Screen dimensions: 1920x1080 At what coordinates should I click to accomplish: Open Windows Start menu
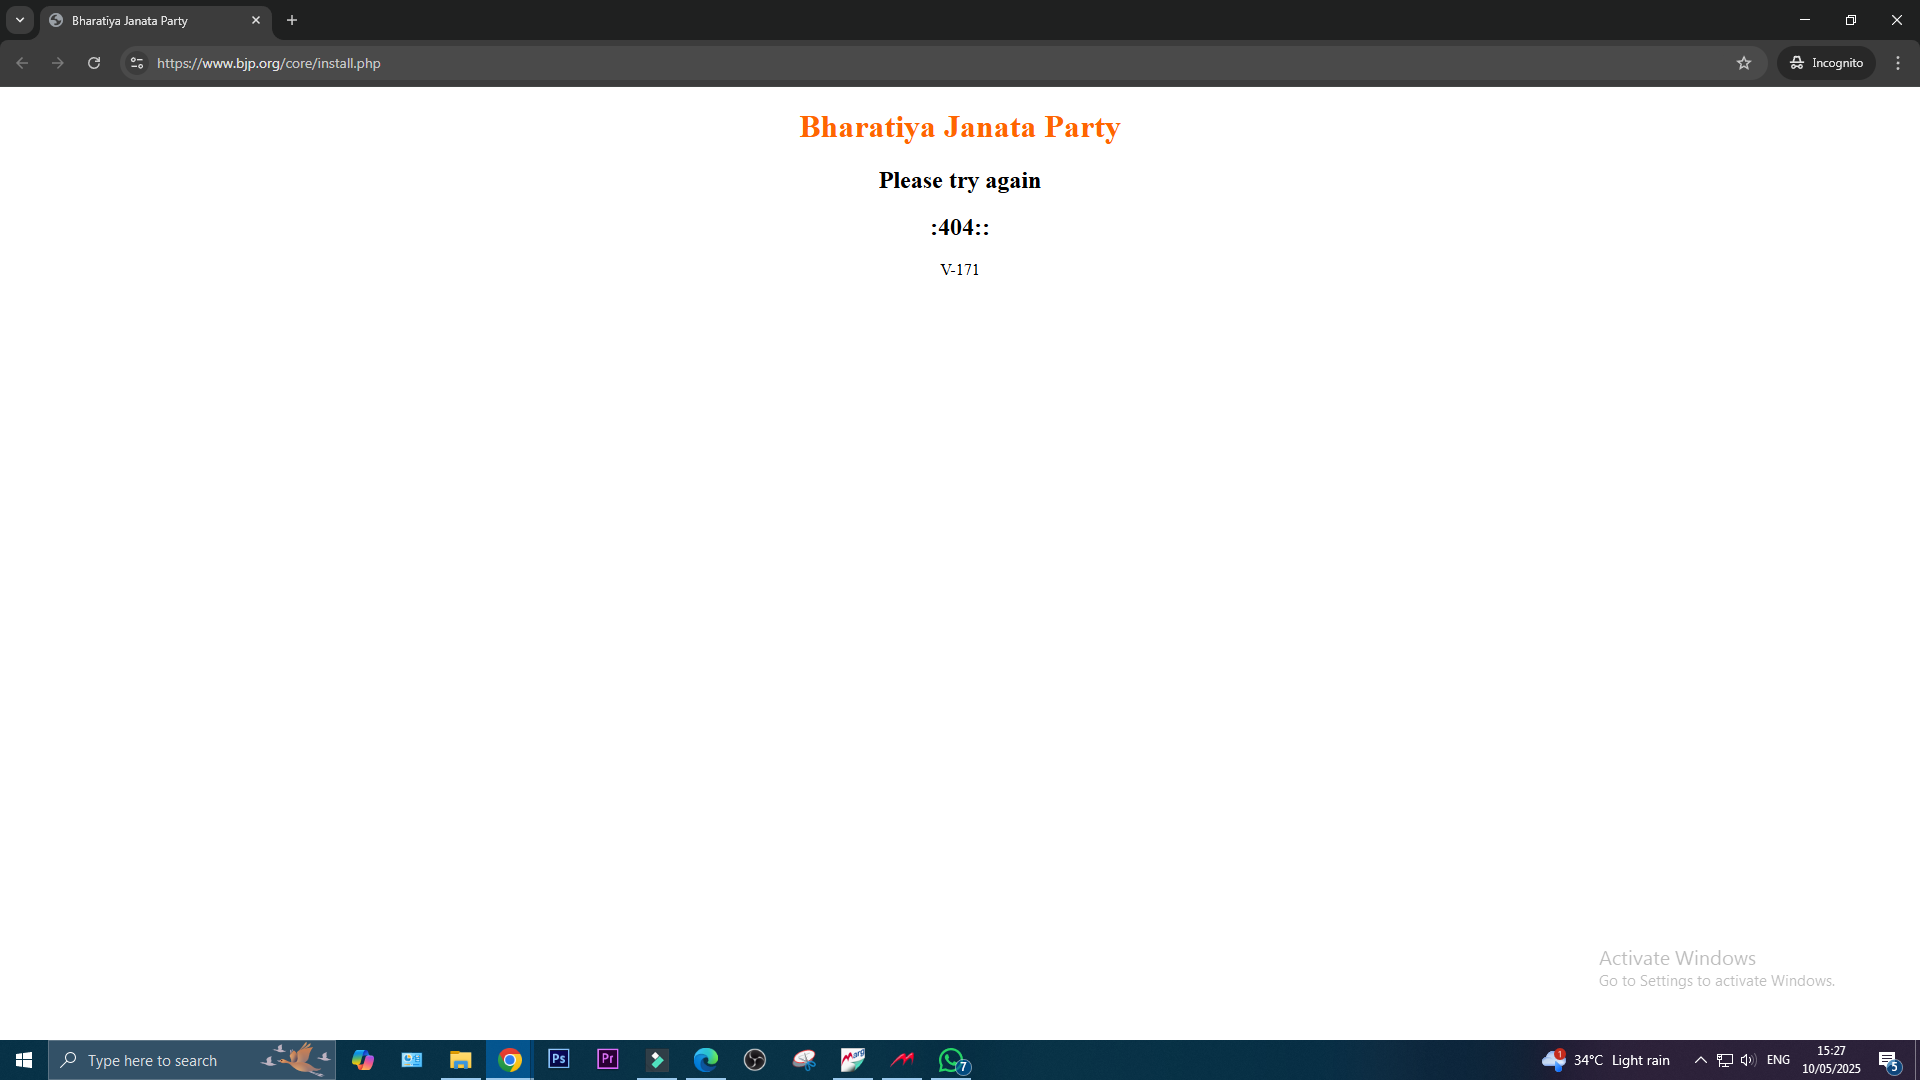(24, 1060)
